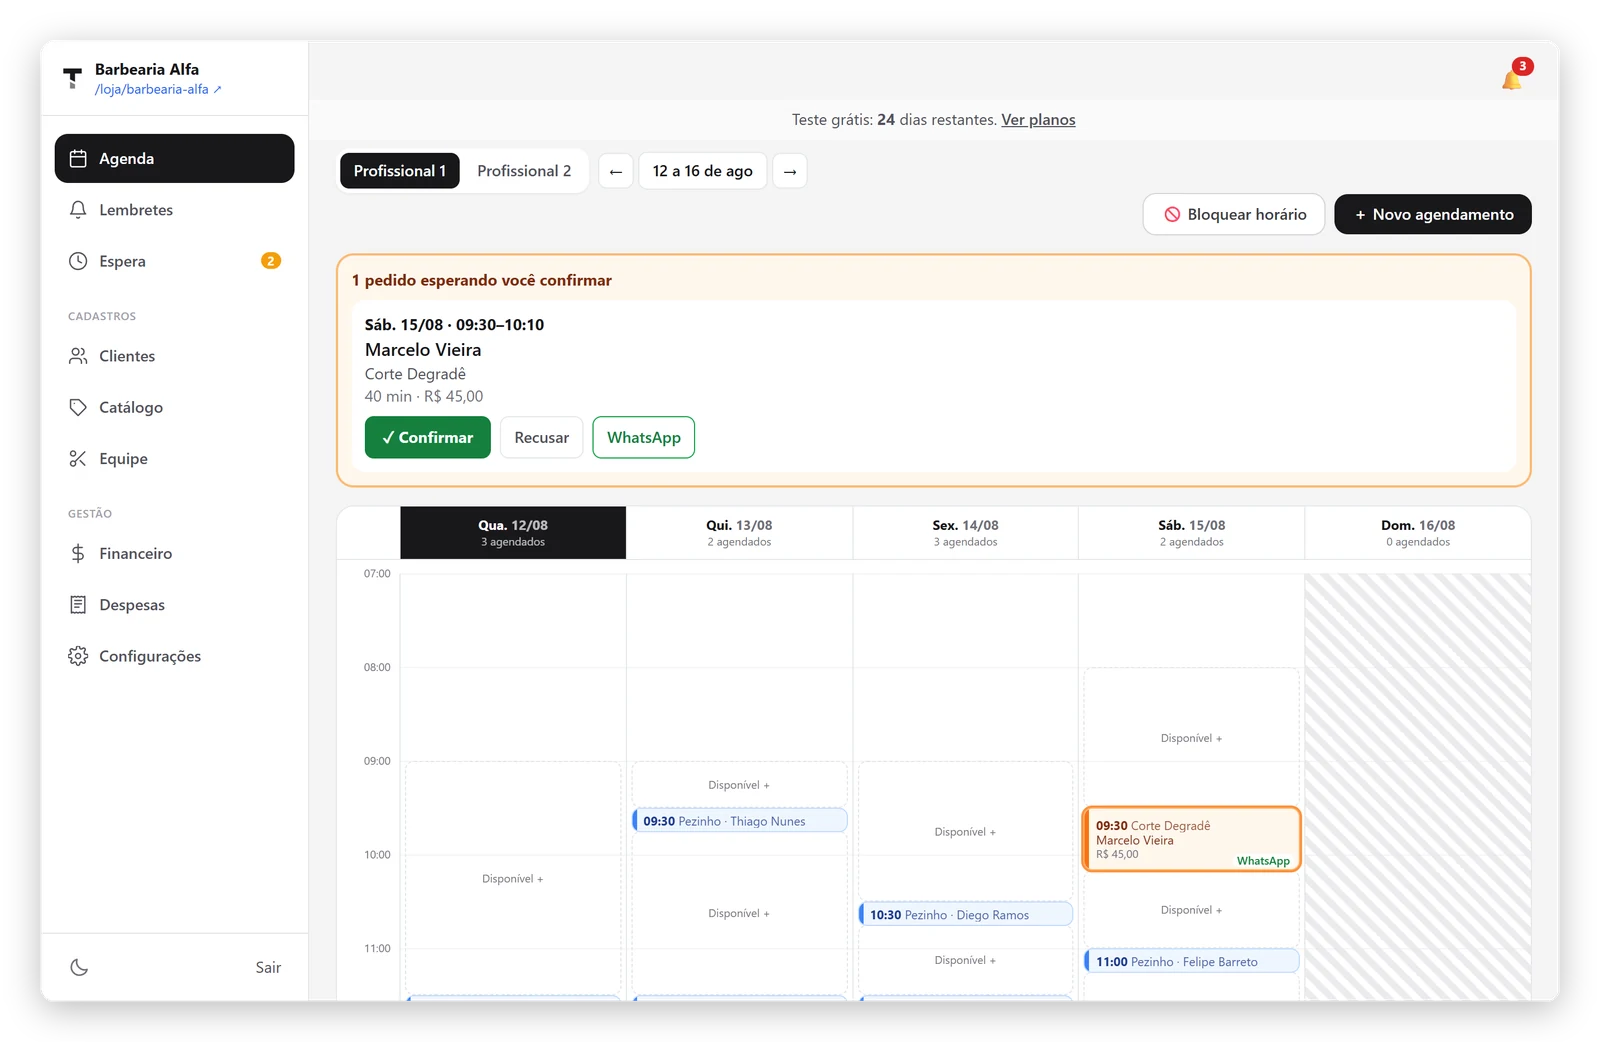Viewport: 1600px width, 1042px height.
Task: Open the 09:30 Thiago Nunes appointment
Action: click(x=740, y=821)
